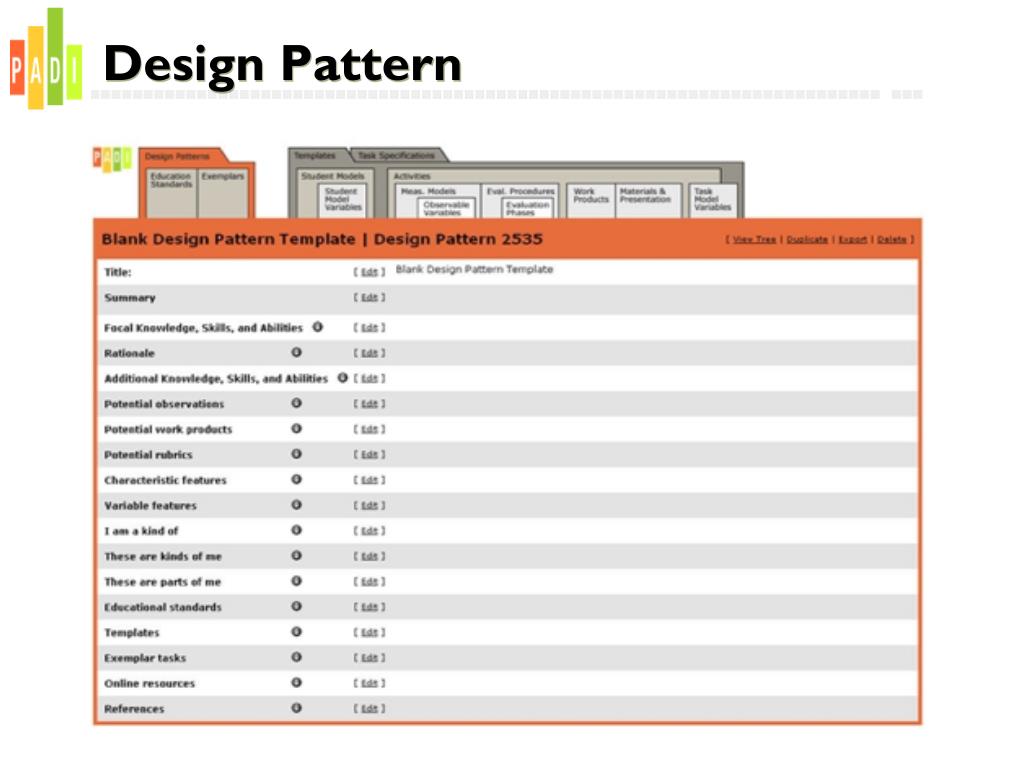Click the Delete link

pyautogui.click(x=891, y=240)
